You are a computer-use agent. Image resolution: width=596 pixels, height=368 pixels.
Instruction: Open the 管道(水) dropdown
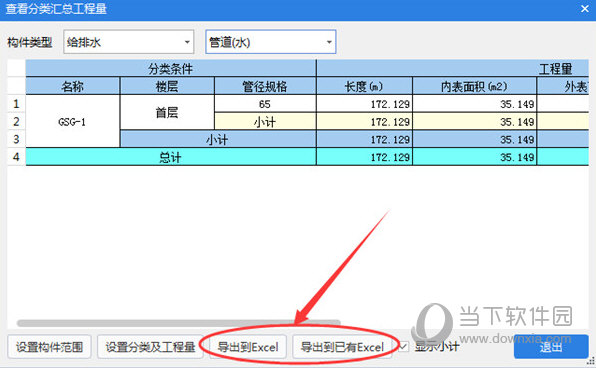pyautogui.click(x=271, y=42)
